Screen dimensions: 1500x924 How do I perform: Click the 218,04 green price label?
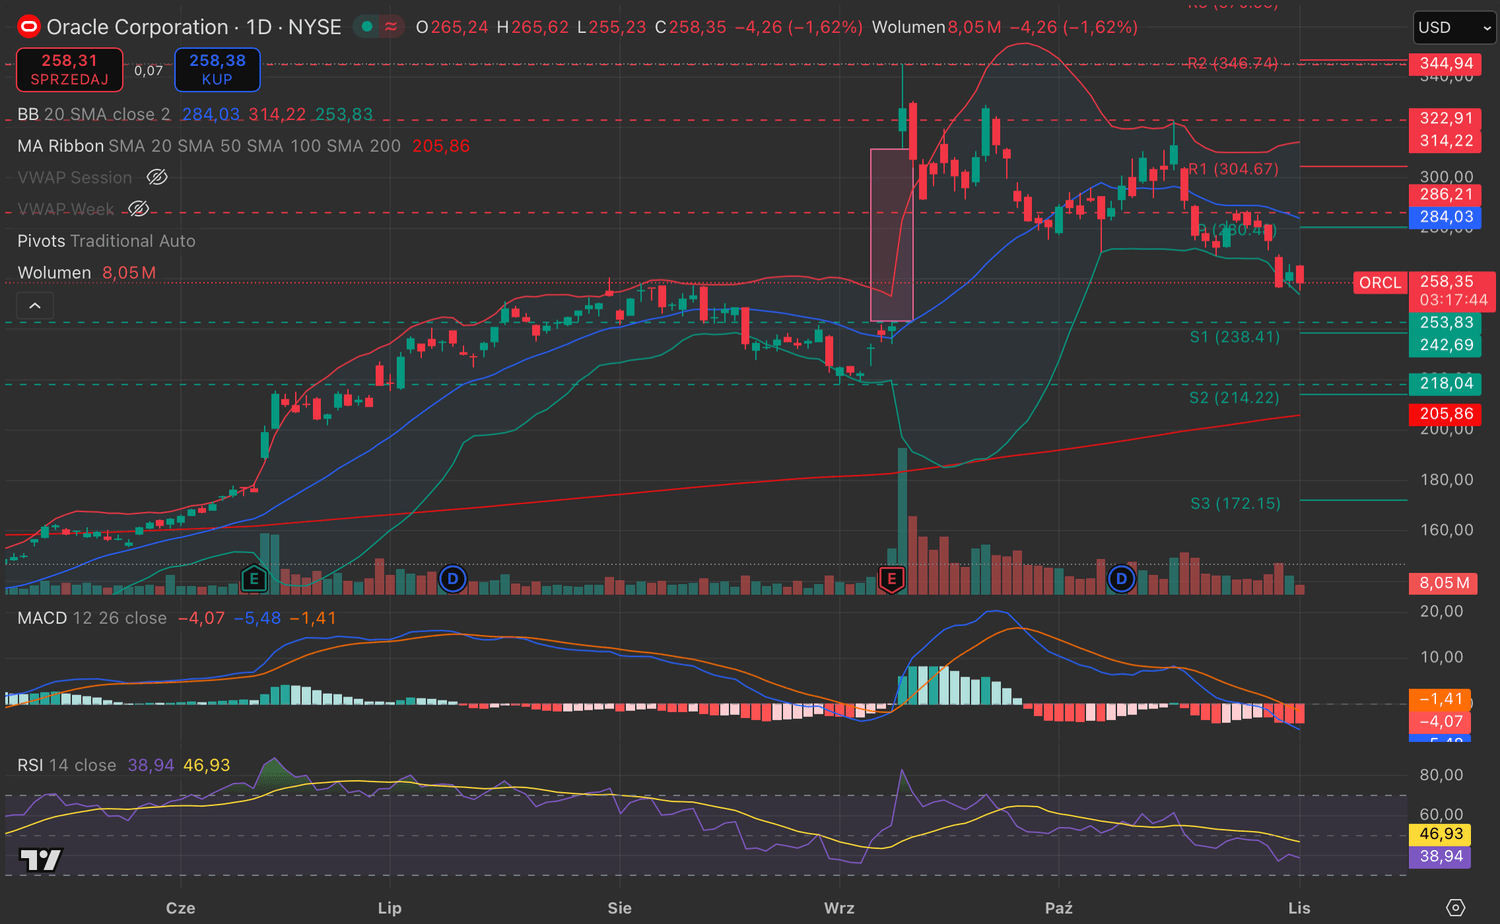[1446, 383]
